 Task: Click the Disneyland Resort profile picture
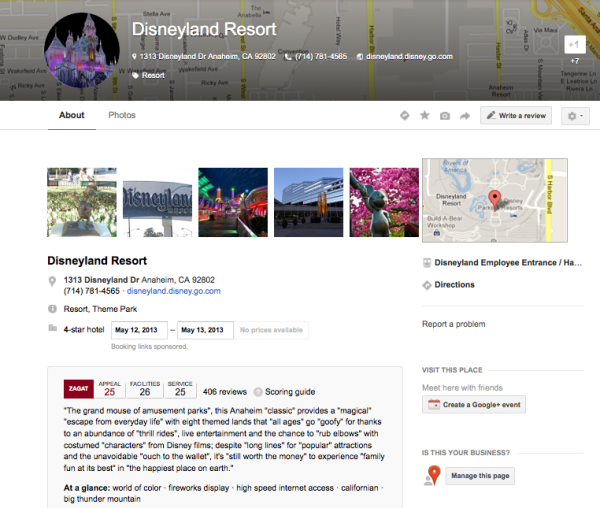[x=82, y=50]
